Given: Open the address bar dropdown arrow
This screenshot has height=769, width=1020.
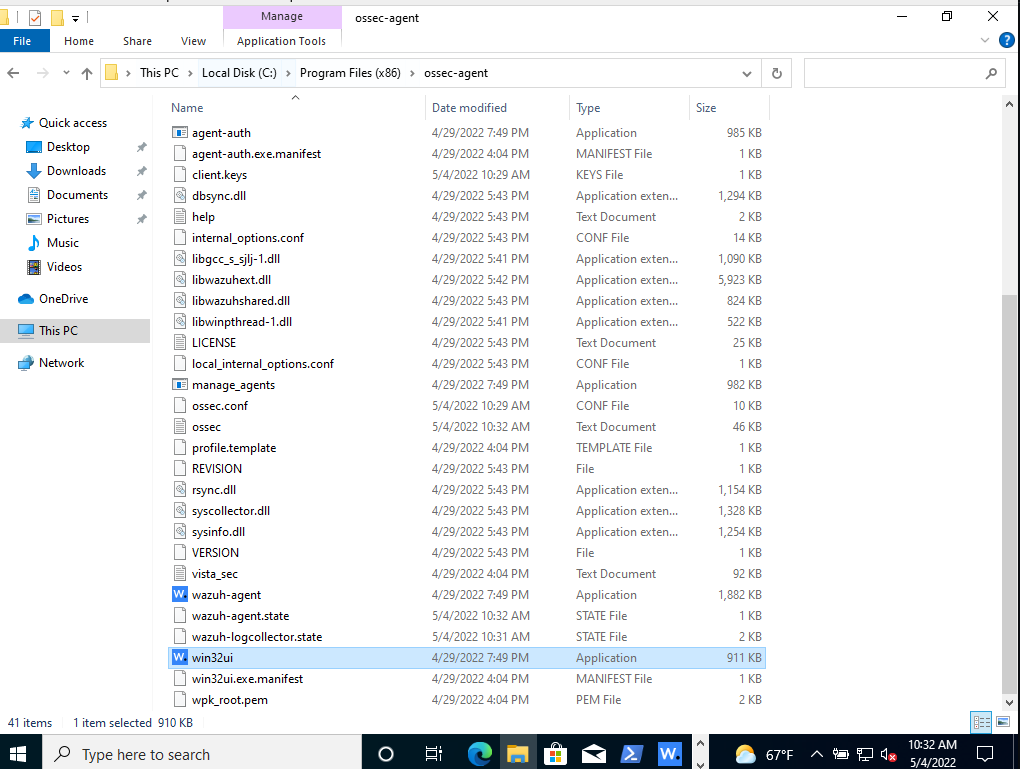Looking at the screenshot, I should (746, 73).
